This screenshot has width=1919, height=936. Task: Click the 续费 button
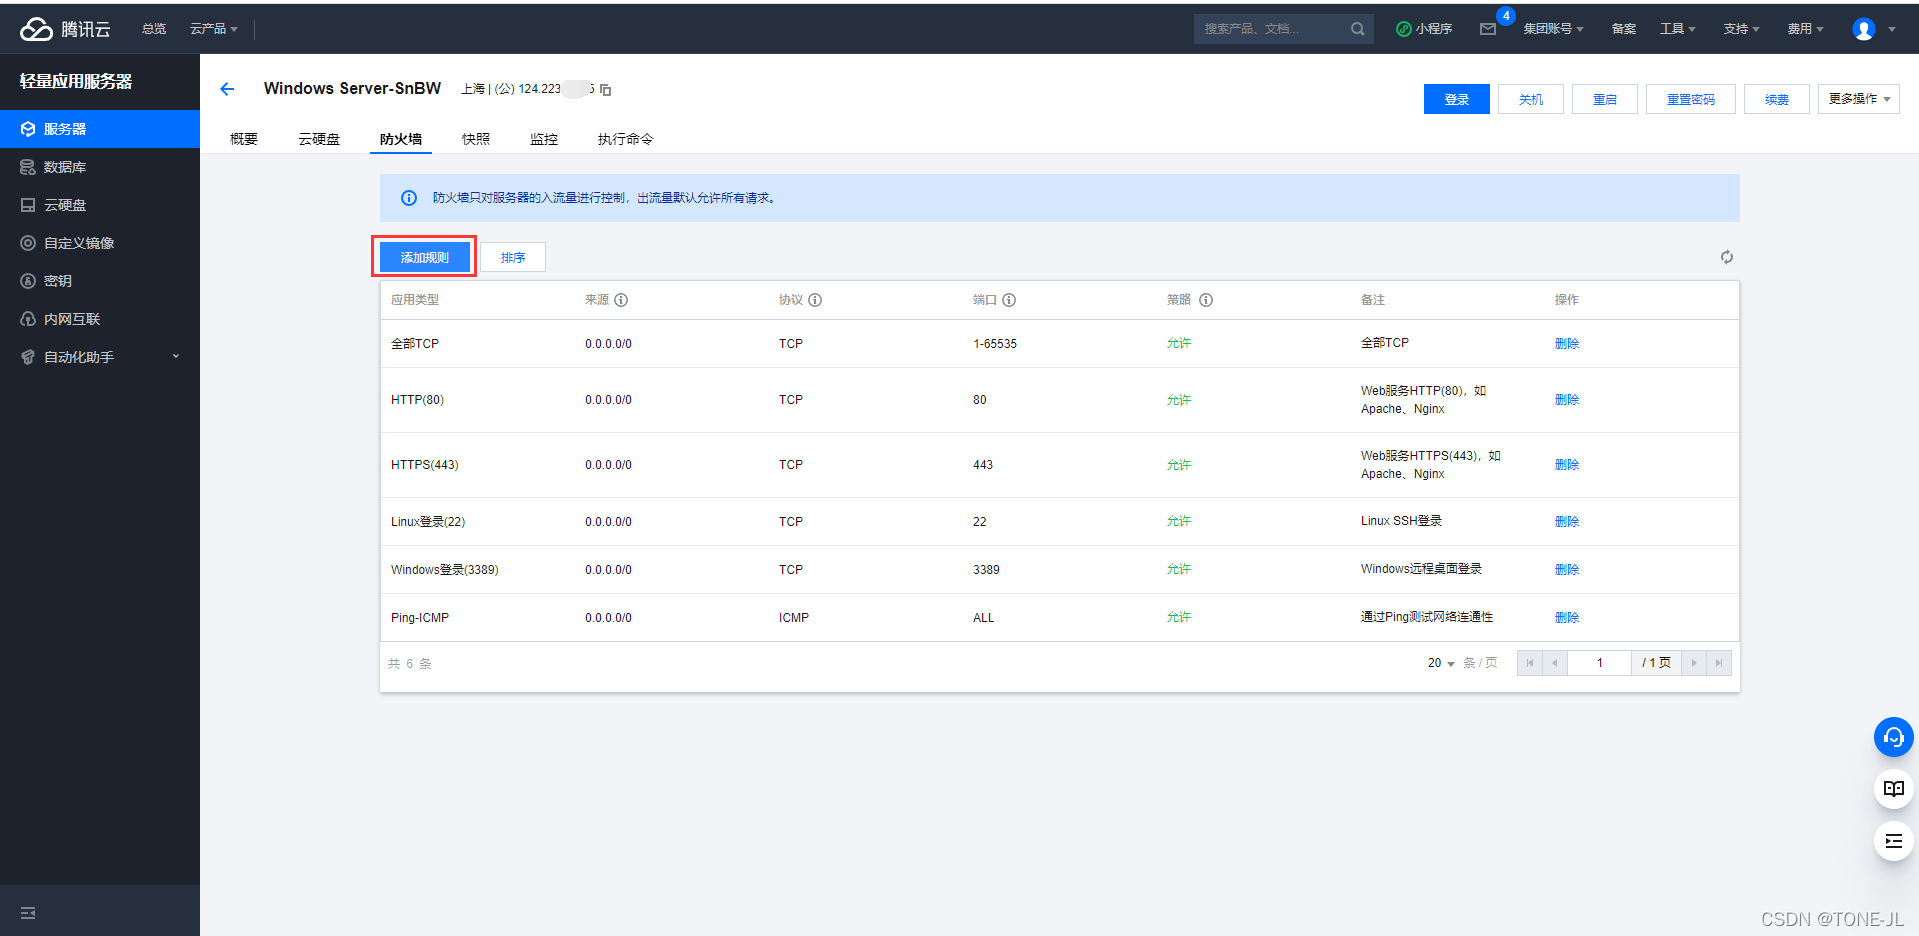(1777, 99)
